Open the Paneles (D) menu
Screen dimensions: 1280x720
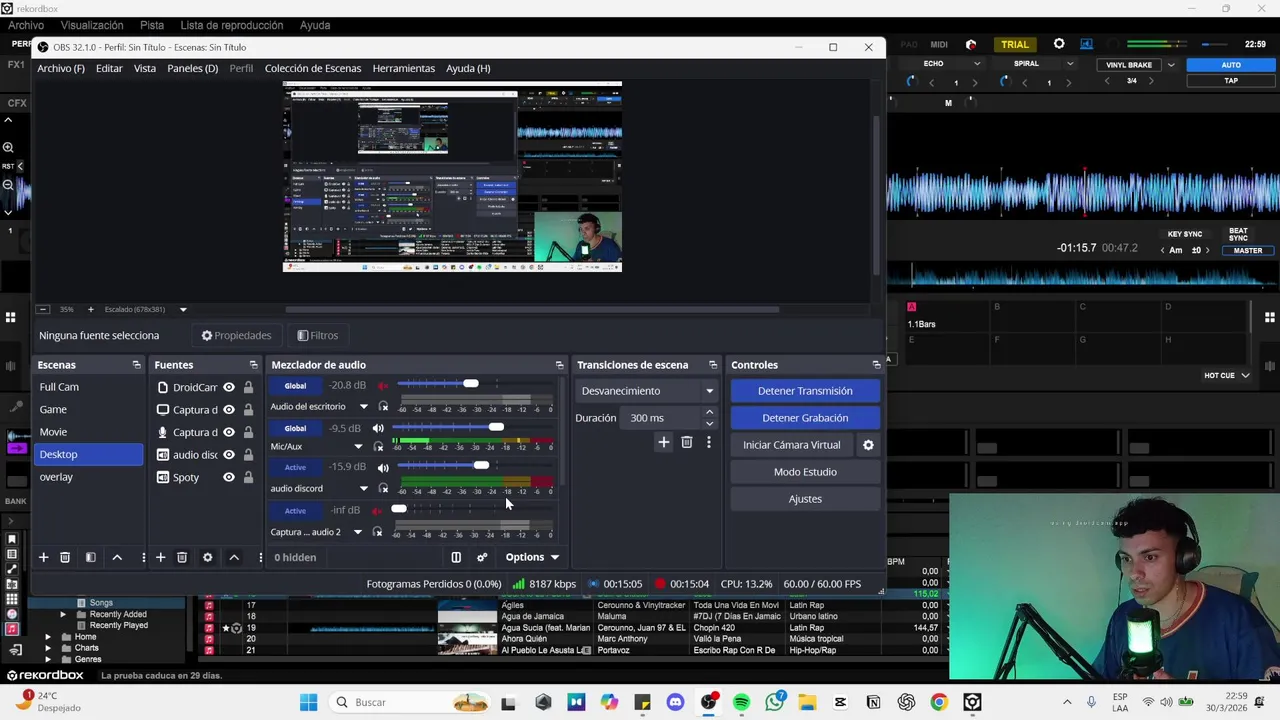pyautogui.click(x=192, y=68)
